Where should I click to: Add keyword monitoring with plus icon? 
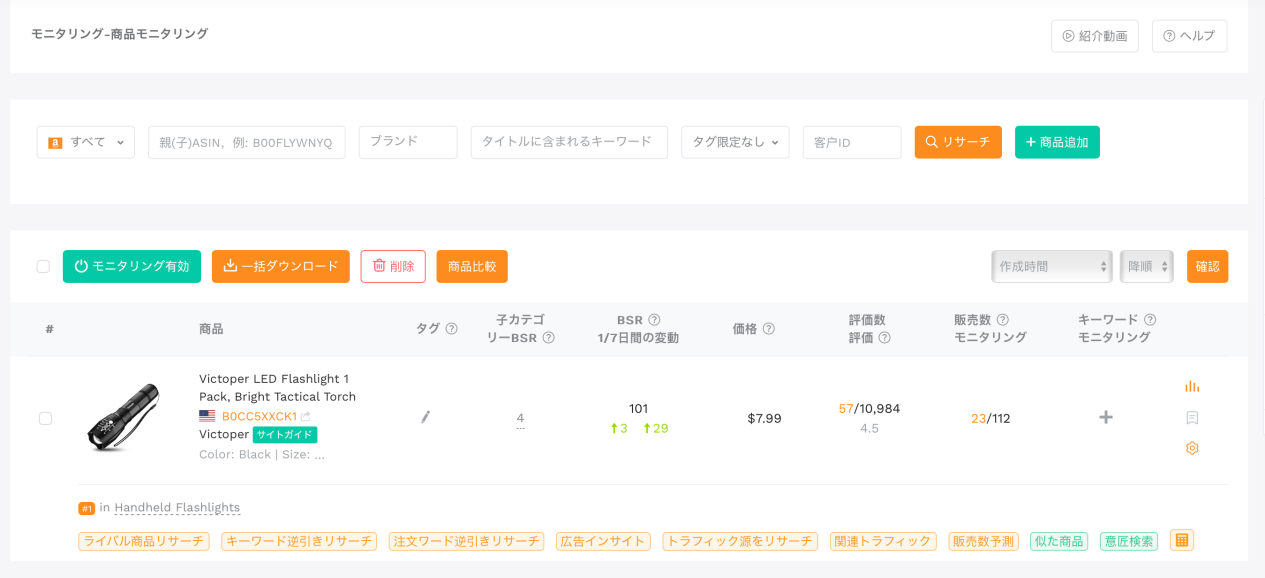[x=1105, y=418]
